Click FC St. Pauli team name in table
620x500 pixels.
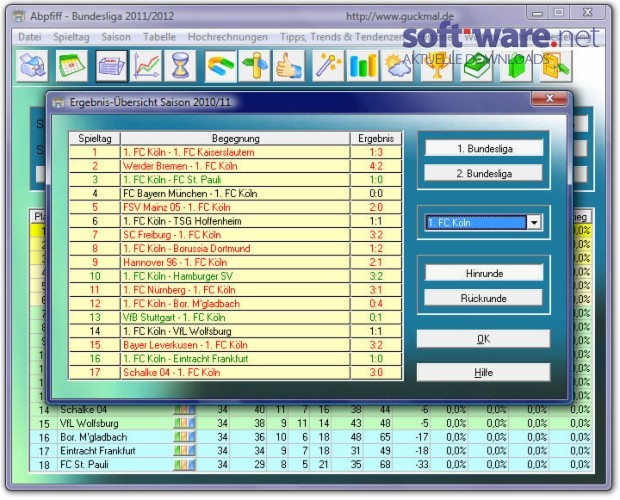point(84,464)
